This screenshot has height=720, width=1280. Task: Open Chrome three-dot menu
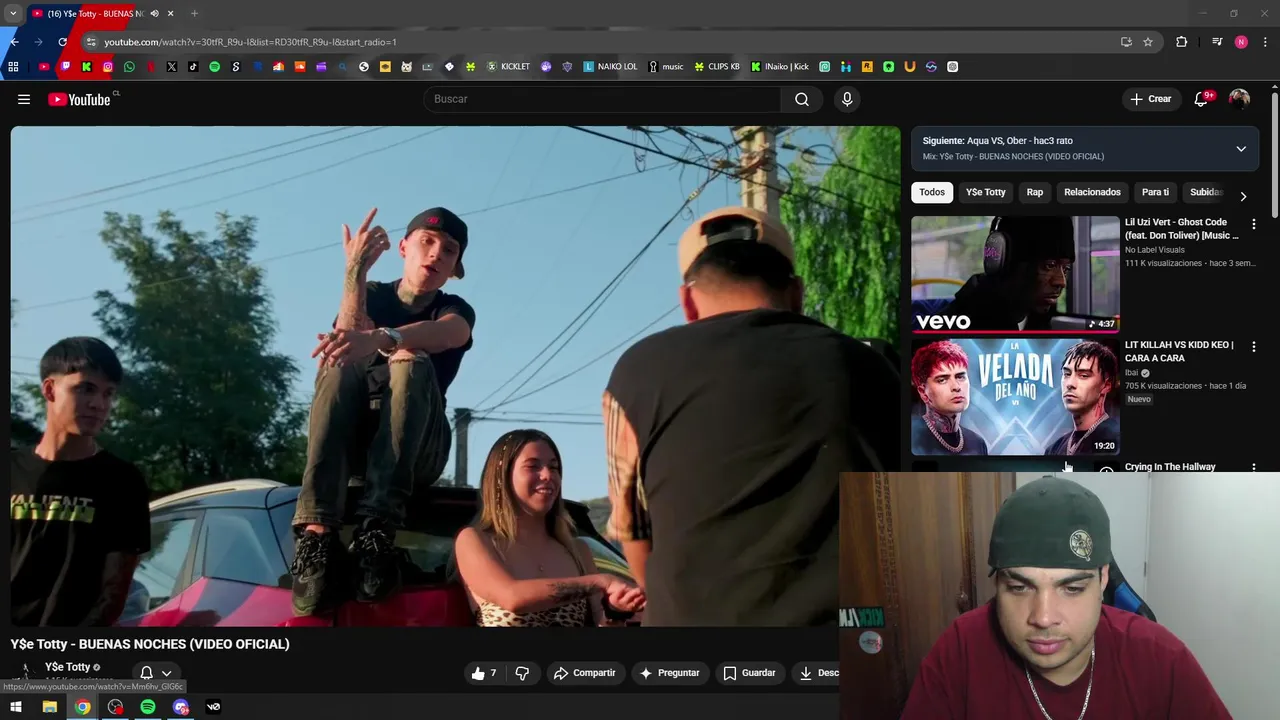coord(1266,42)
